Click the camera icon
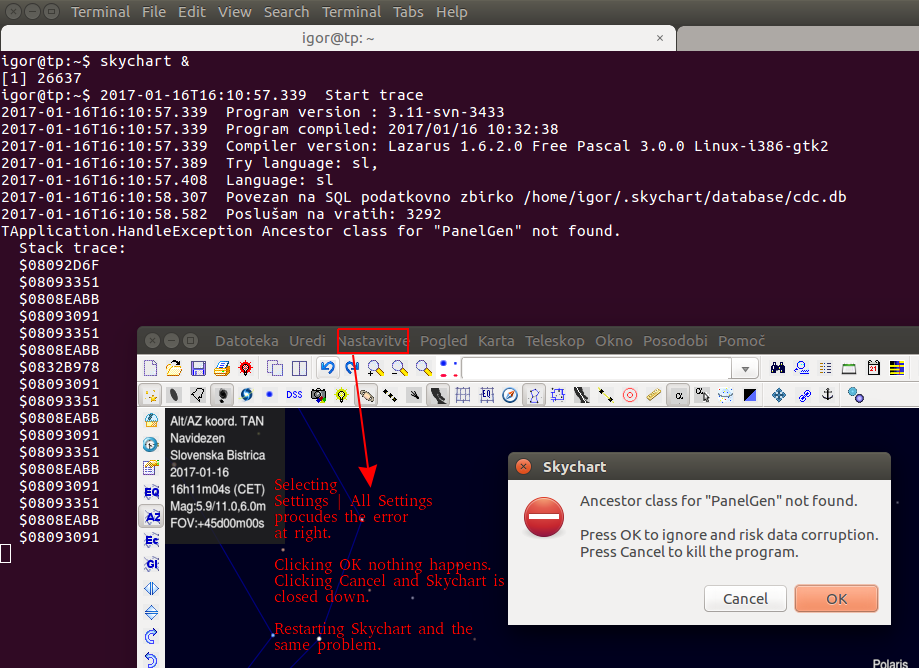 pos(318,395)
